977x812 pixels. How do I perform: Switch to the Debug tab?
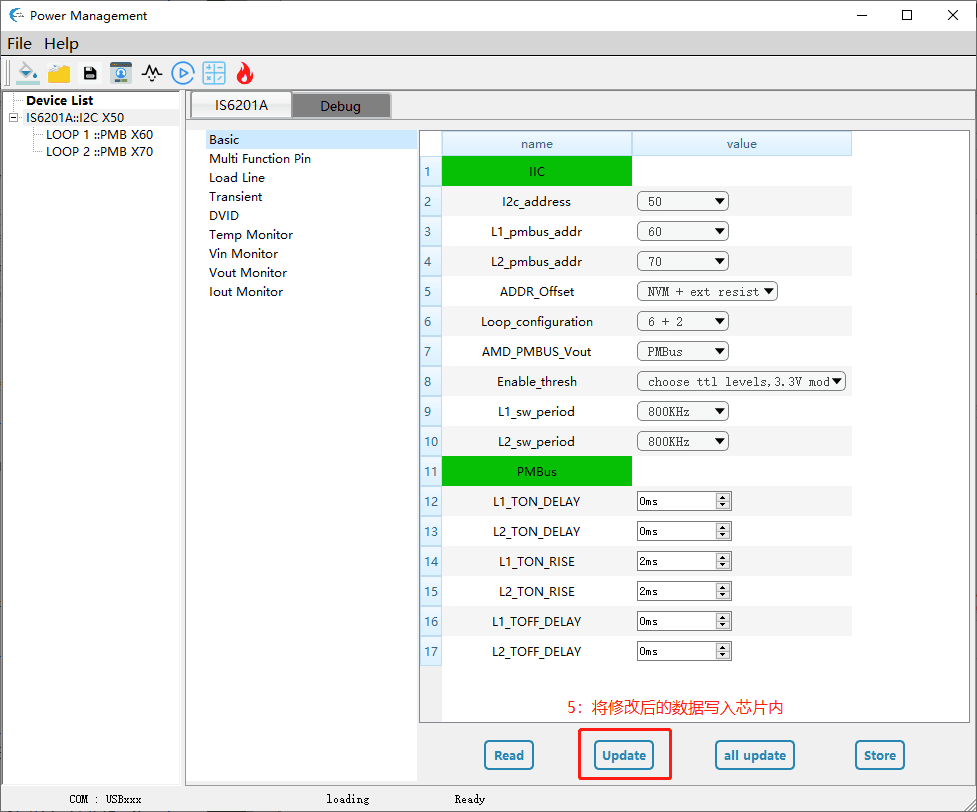[x=340, y=106]
